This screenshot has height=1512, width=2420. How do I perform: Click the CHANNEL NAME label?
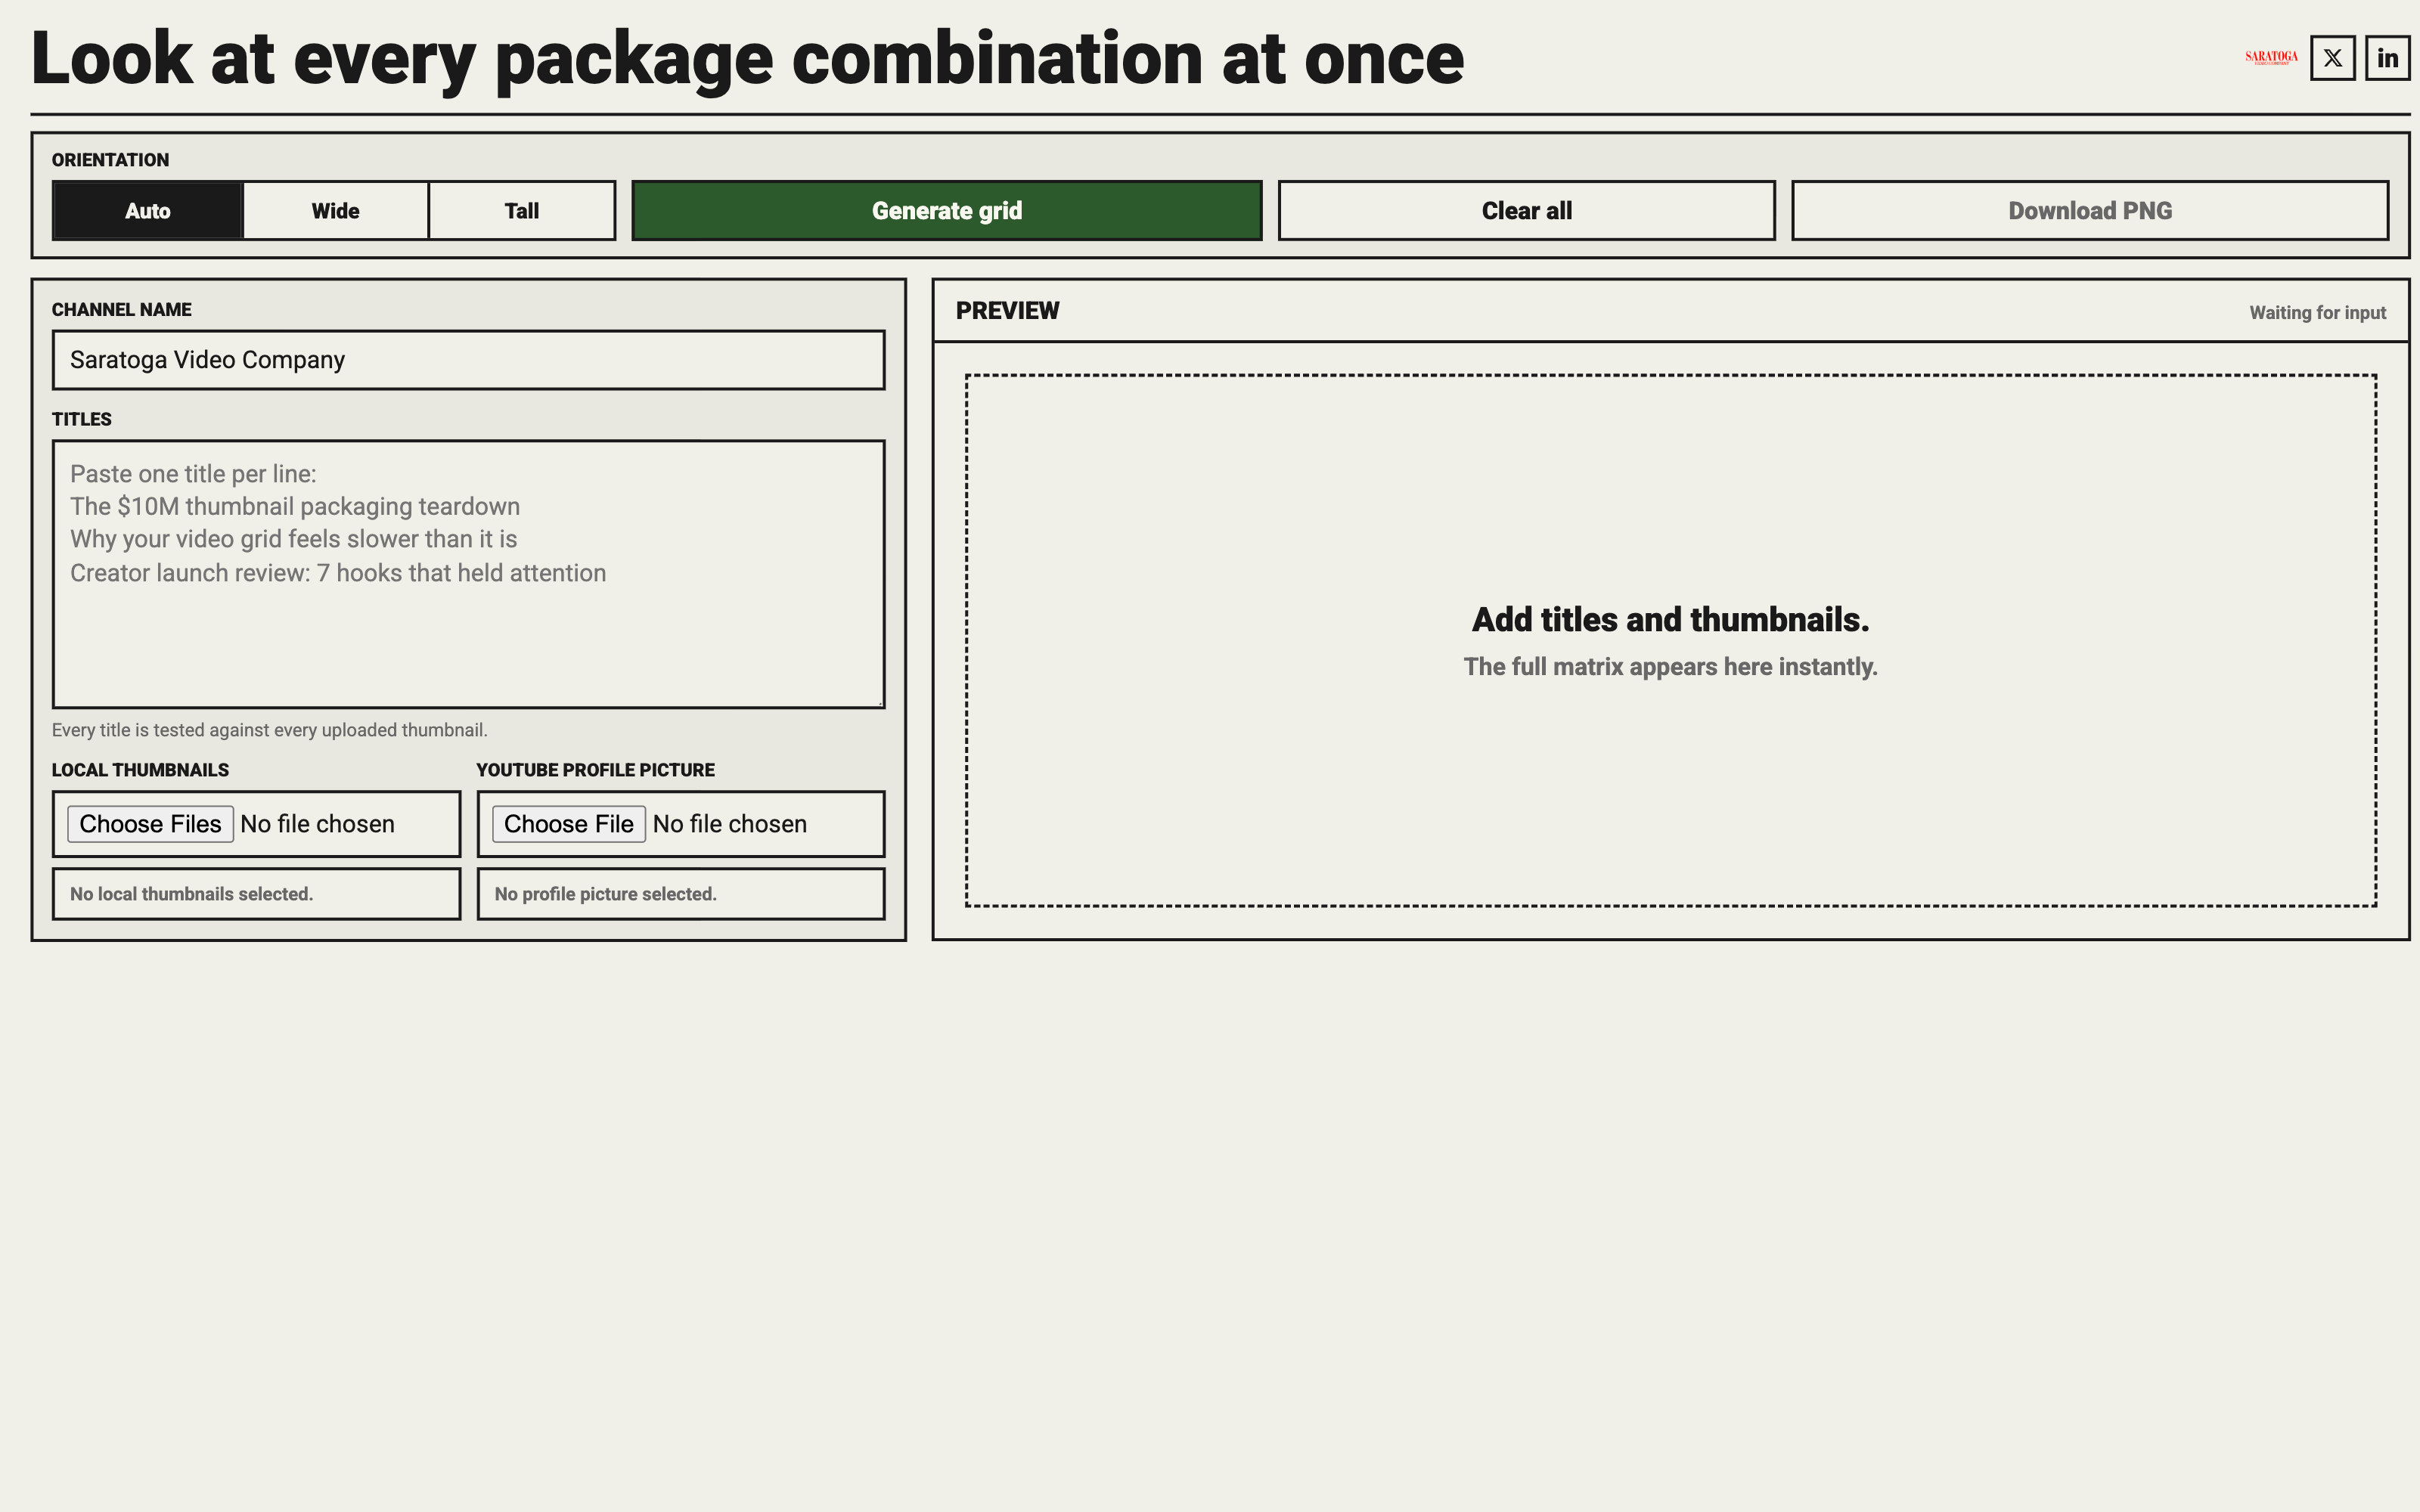click(122, 310)
